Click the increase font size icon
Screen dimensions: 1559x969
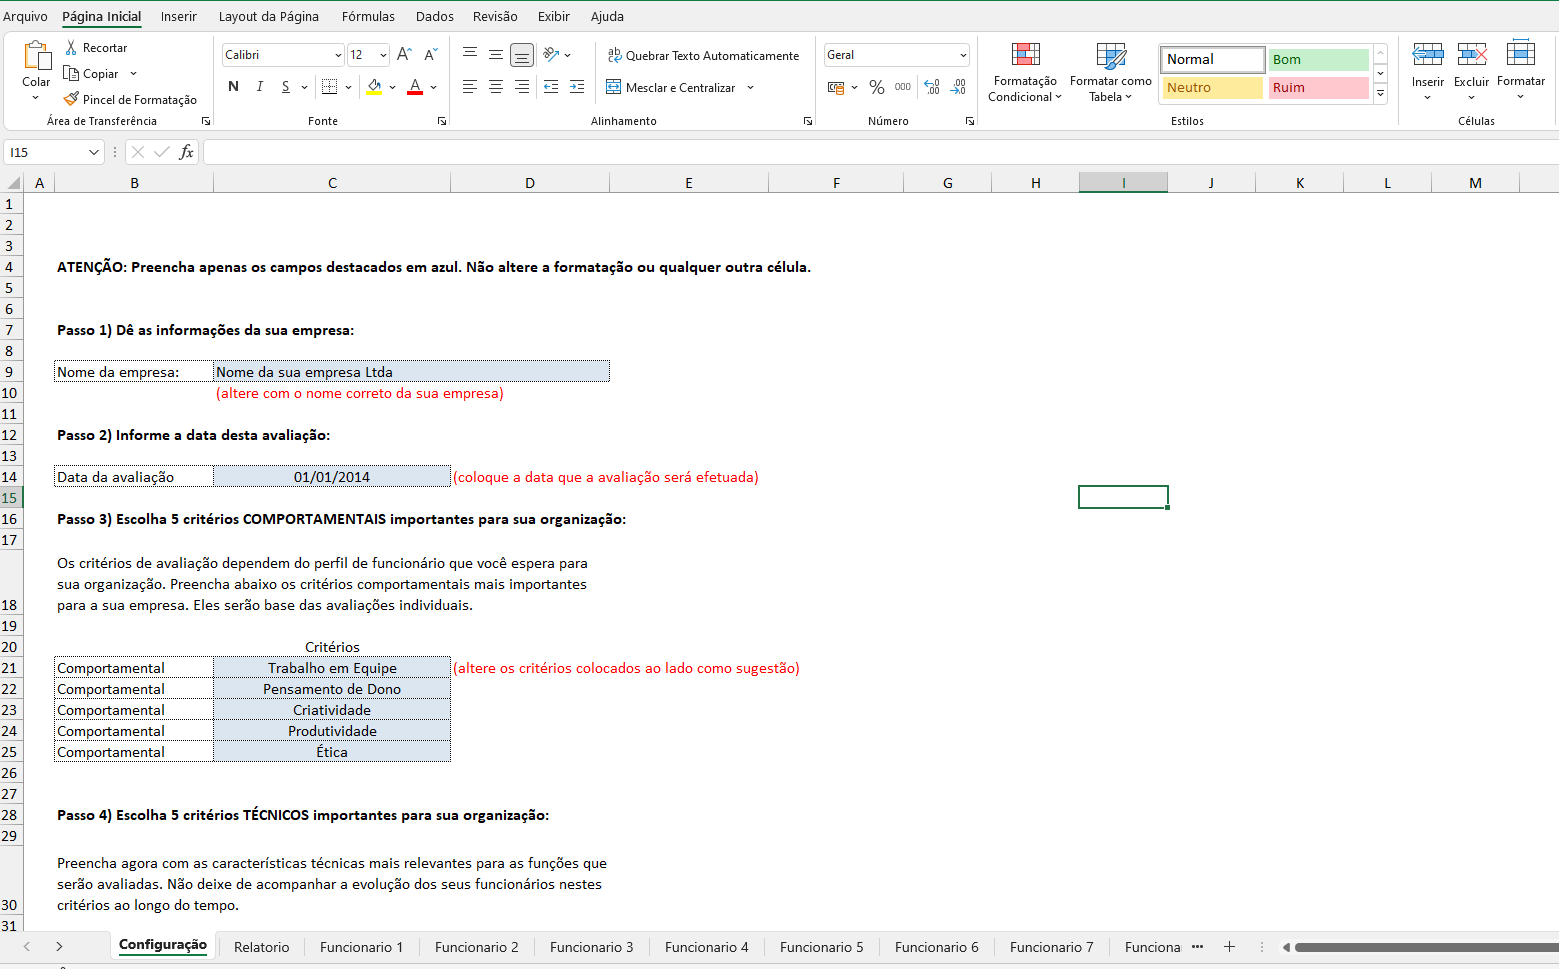coord(404,55)
